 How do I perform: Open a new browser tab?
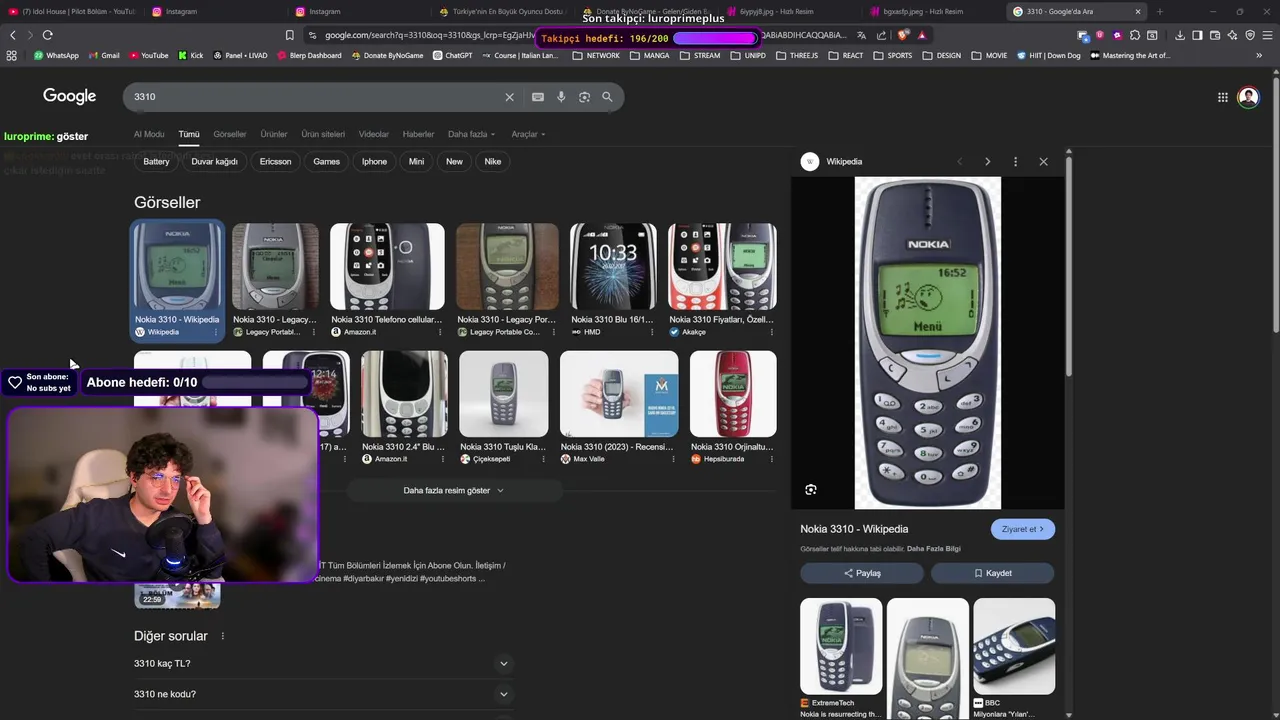[1160, 11]
